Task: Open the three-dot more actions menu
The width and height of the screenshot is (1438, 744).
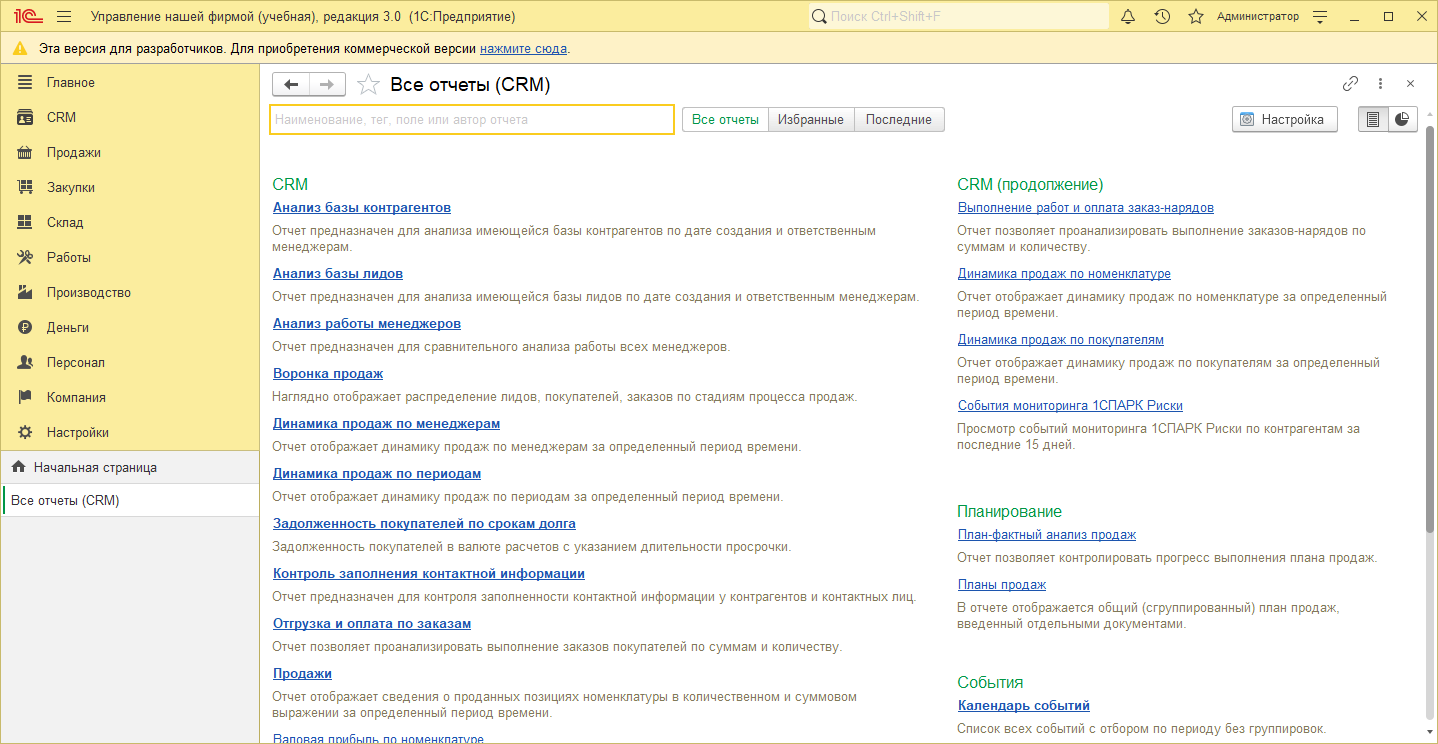Action: pos(1380,84)
